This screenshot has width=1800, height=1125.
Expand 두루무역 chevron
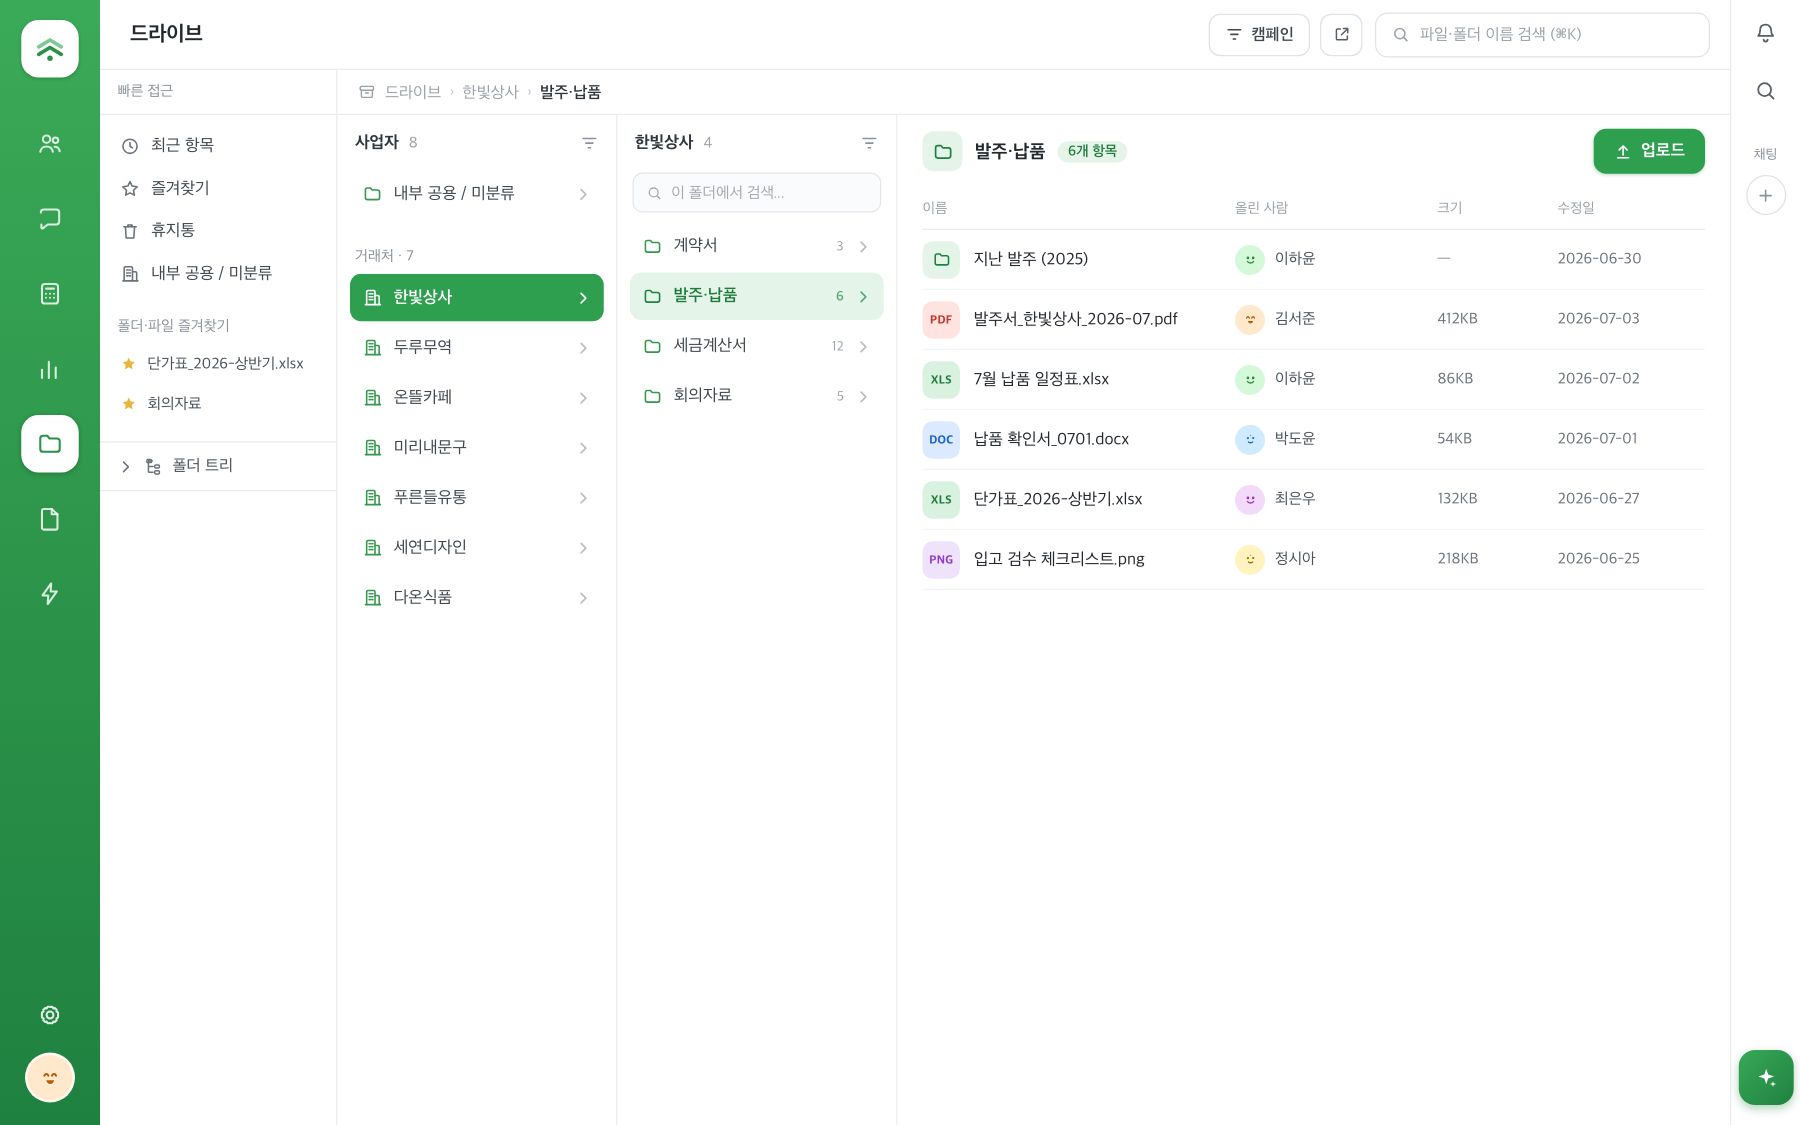tap(583, 348)
